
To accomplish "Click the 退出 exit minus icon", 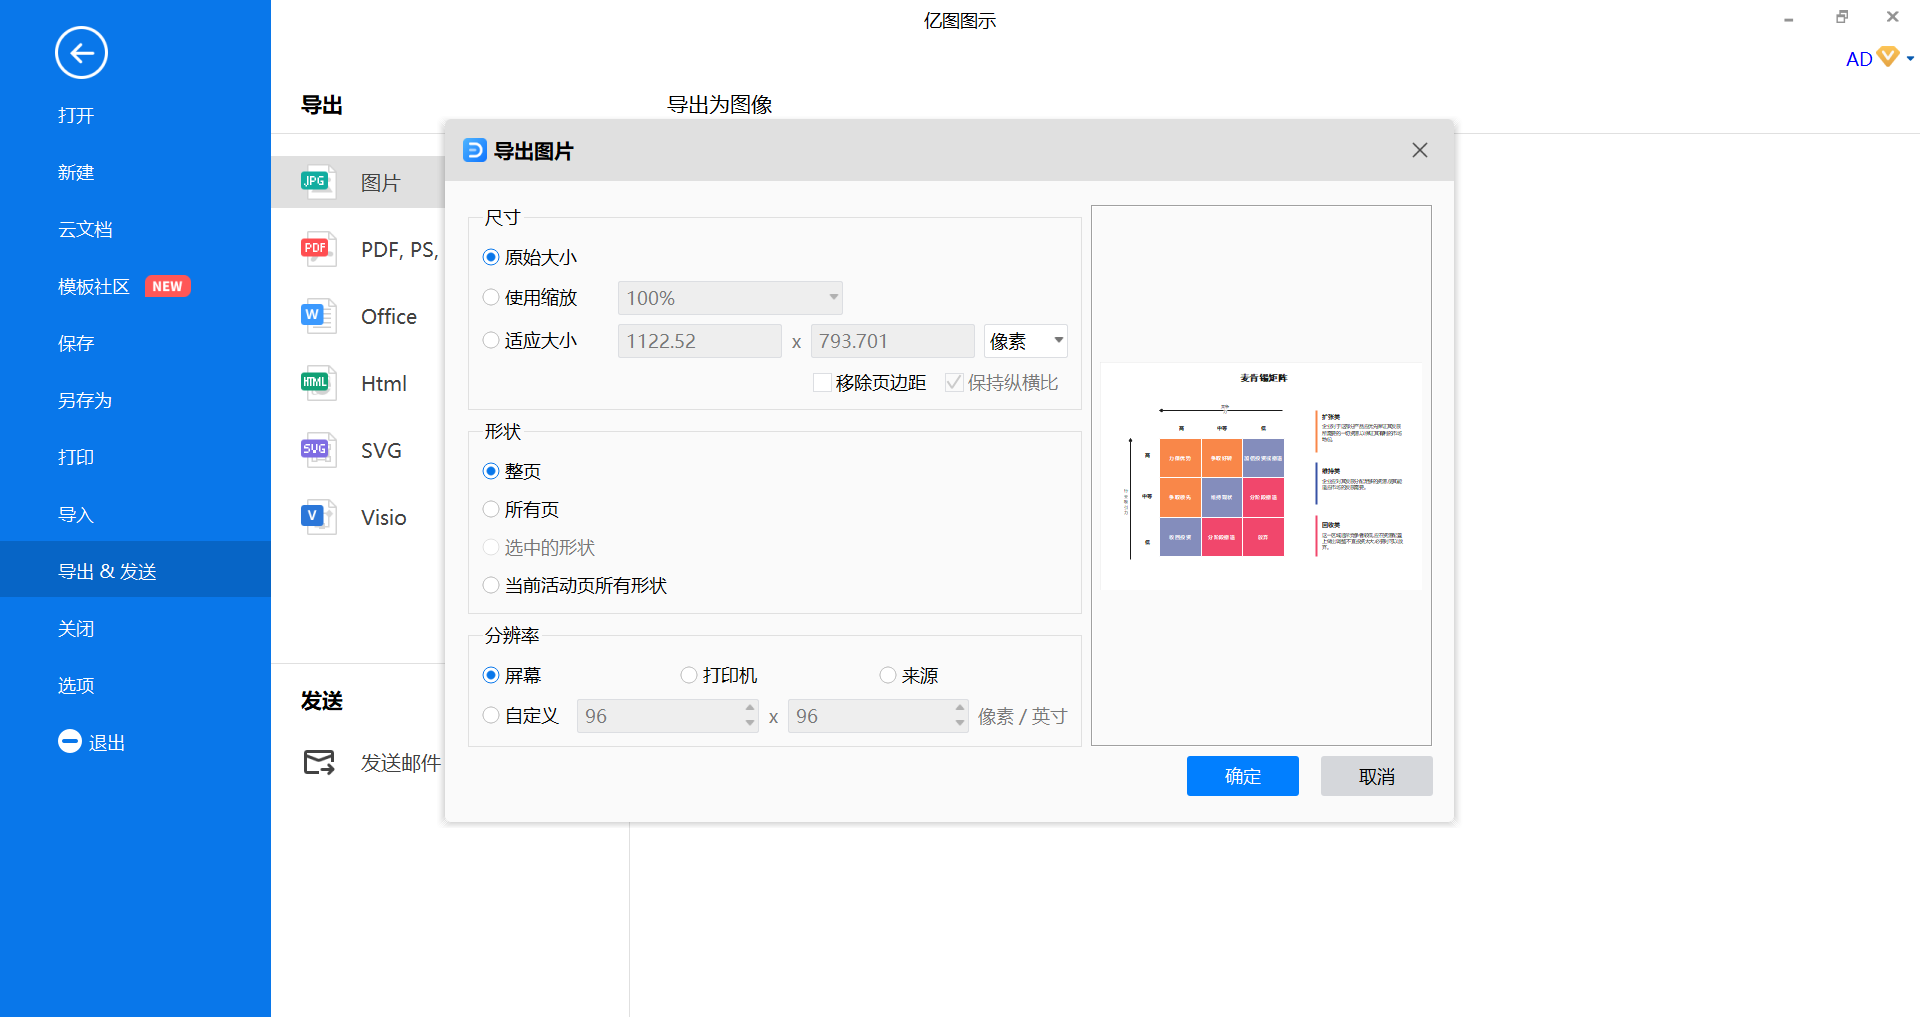I will pos(70,741).
